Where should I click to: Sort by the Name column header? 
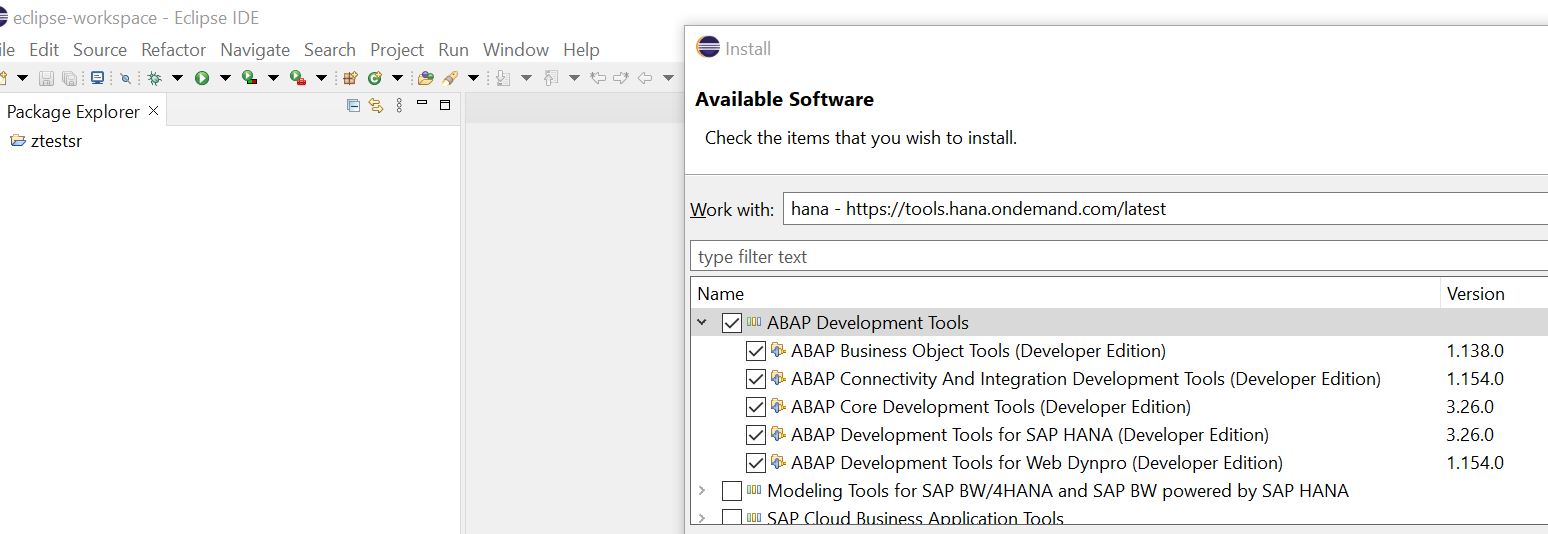click(x=1065, y=294)
